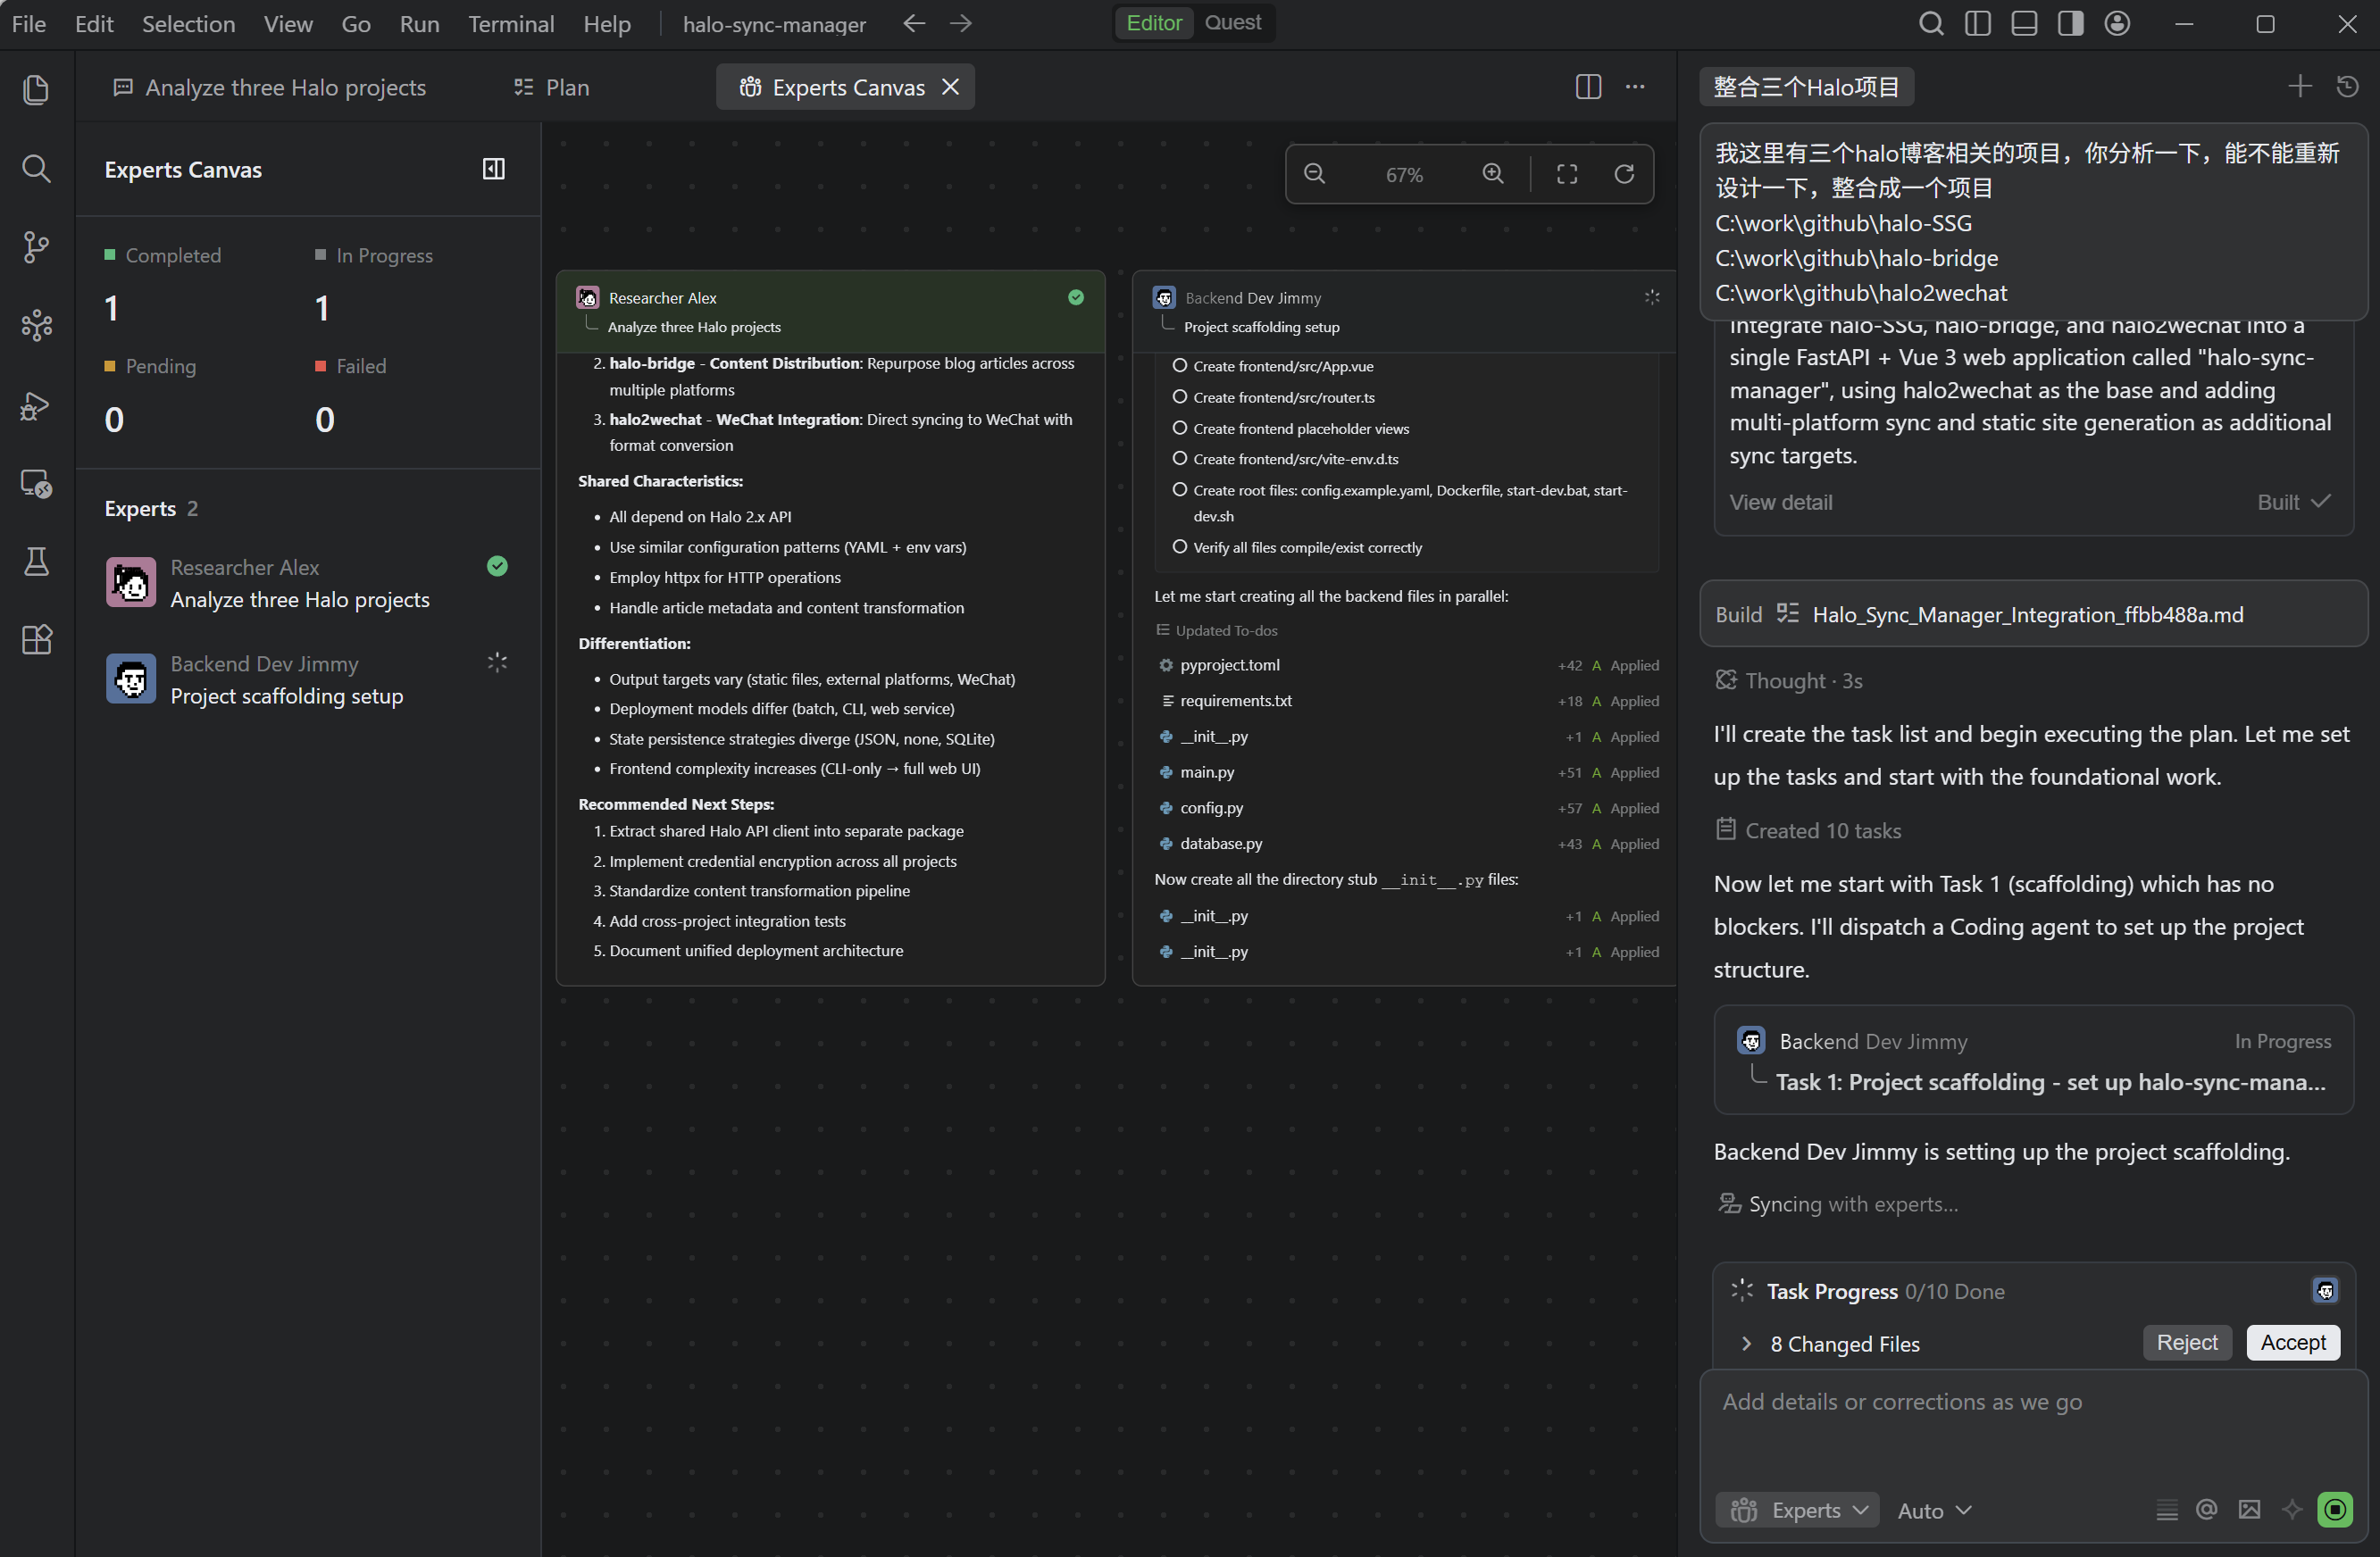
Task: Open pyproject.toml applied change
Action: (1408, 665)
